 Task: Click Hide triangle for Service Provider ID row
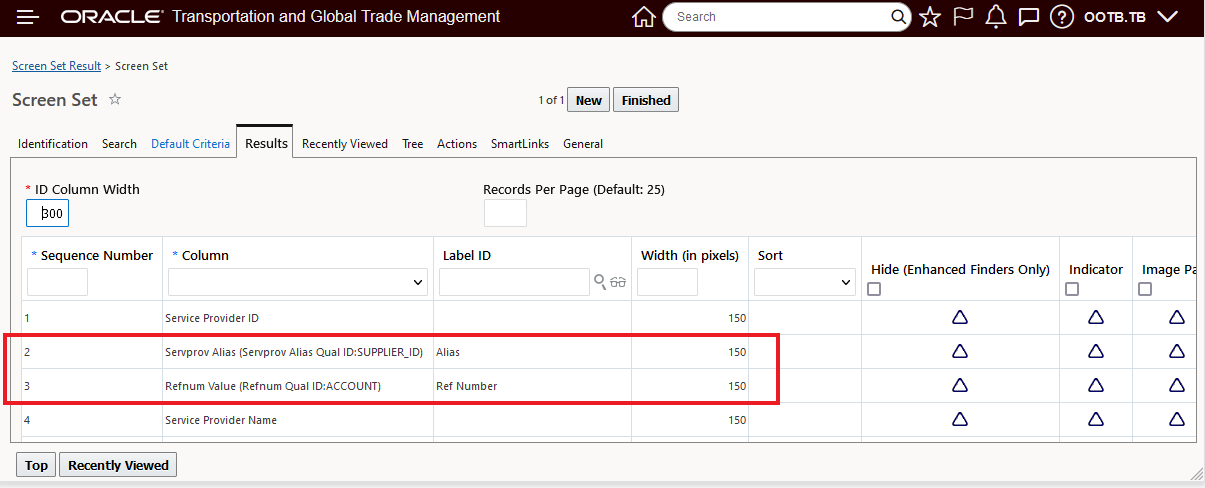tap(960, 318)
